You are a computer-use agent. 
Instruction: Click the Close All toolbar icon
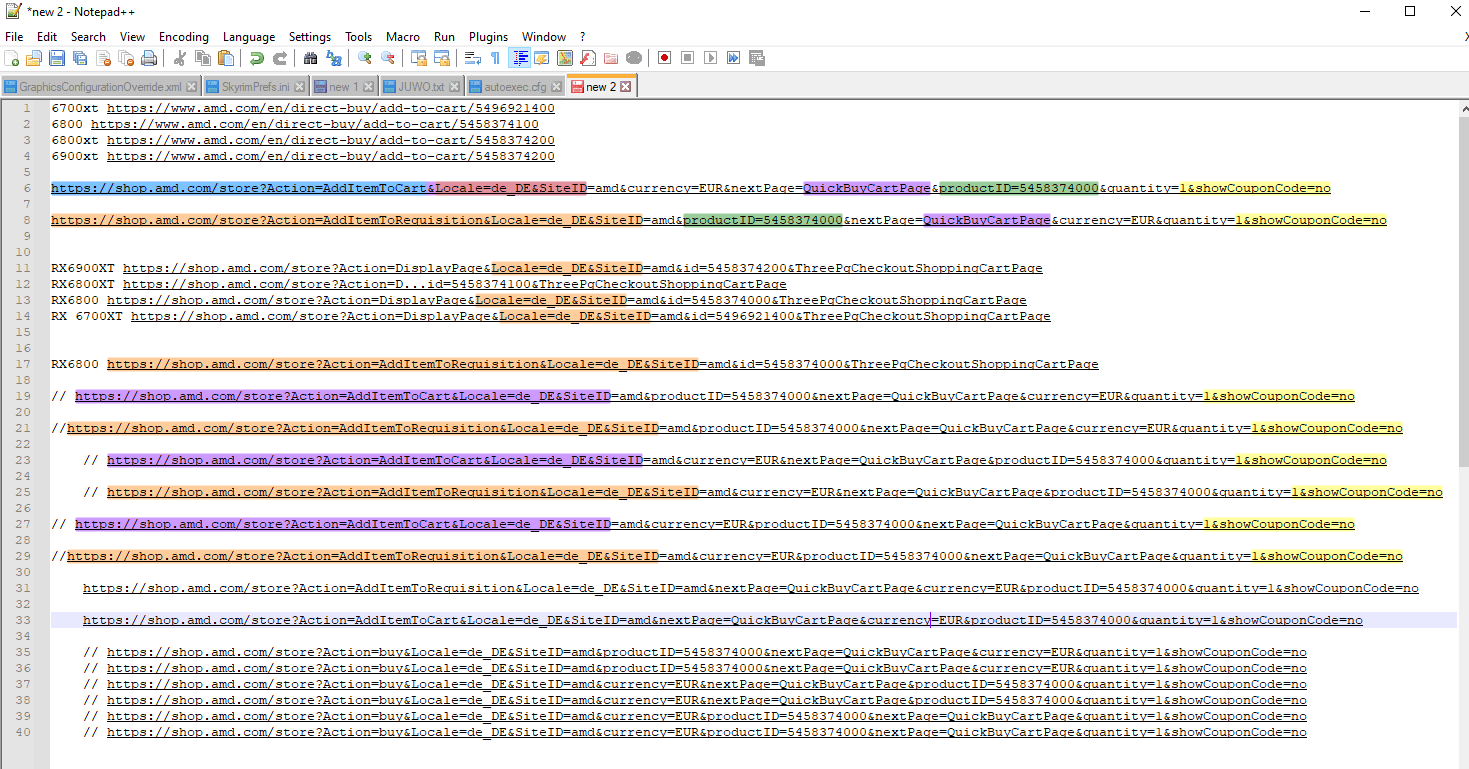pos(126,58)
